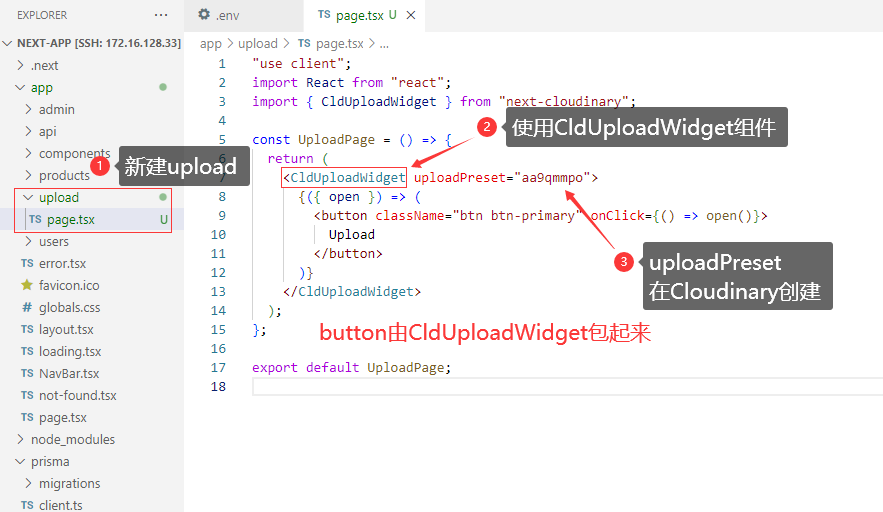Image resolution: width=883 pixels, height=512 pixels.
Task: Expand the .next folder
Action: click(20, 65)
